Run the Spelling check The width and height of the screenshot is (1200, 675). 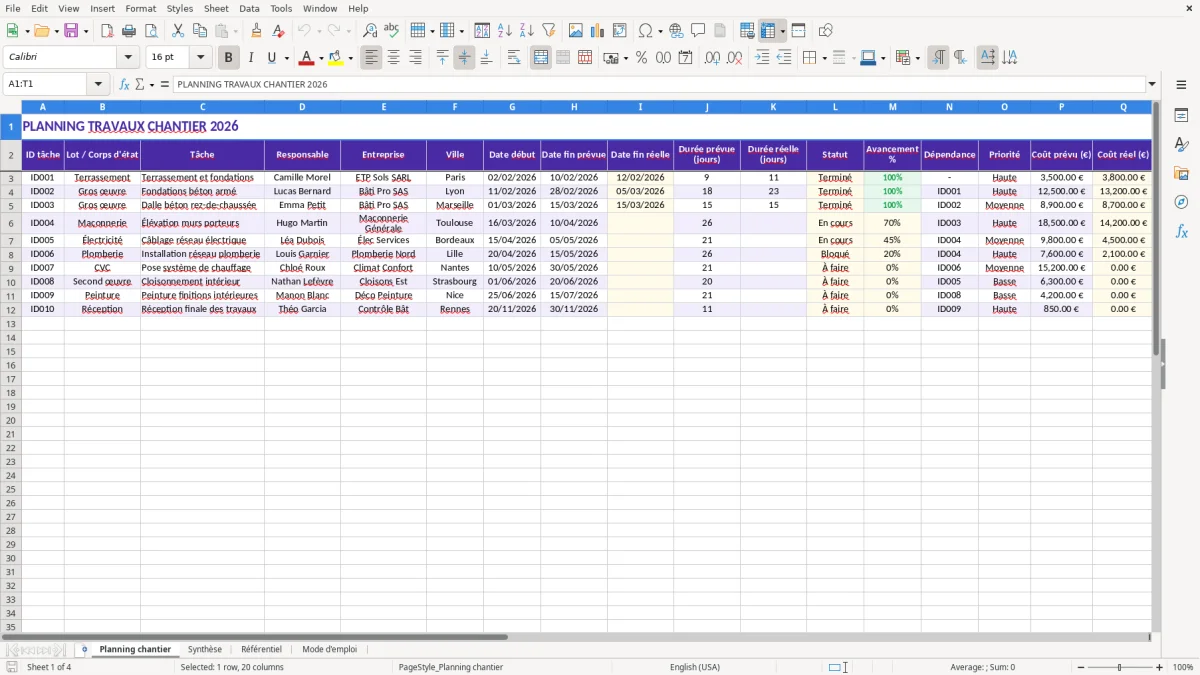(392, 31)
